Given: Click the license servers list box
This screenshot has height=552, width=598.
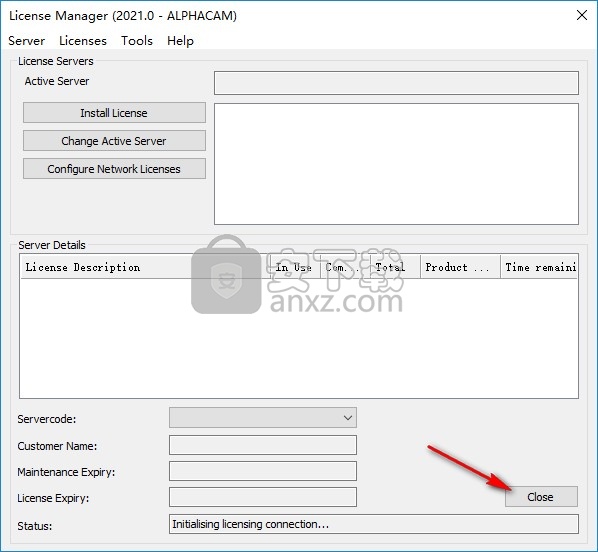Looking at the screenshot, I should 396,164.
